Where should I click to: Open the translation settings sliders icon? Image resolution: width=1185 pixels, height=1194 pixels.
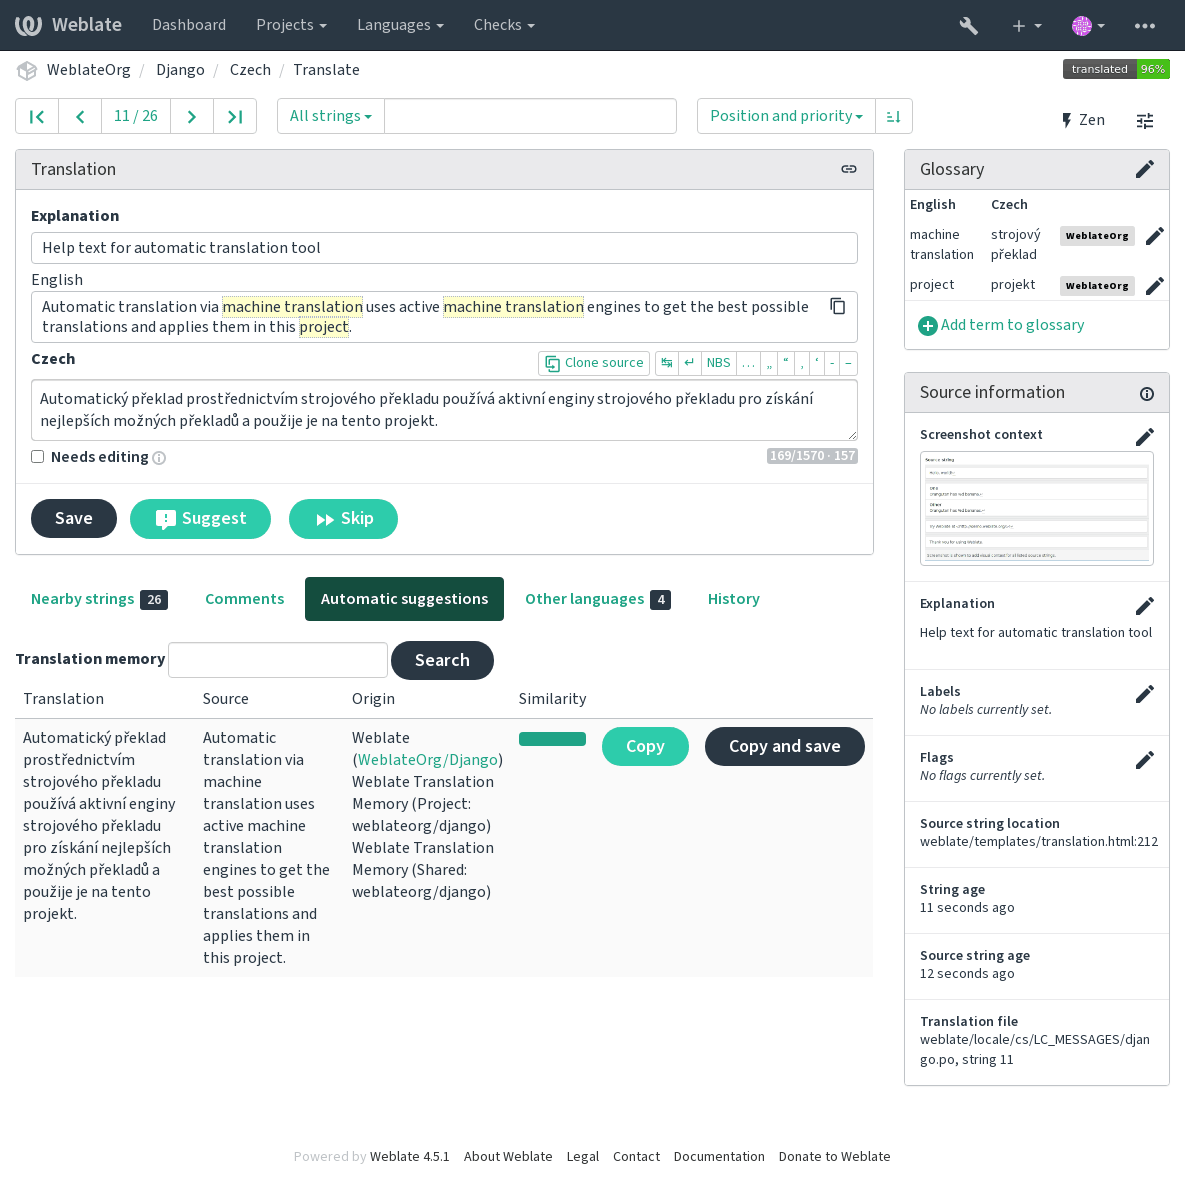click(x=1145, y=120)
